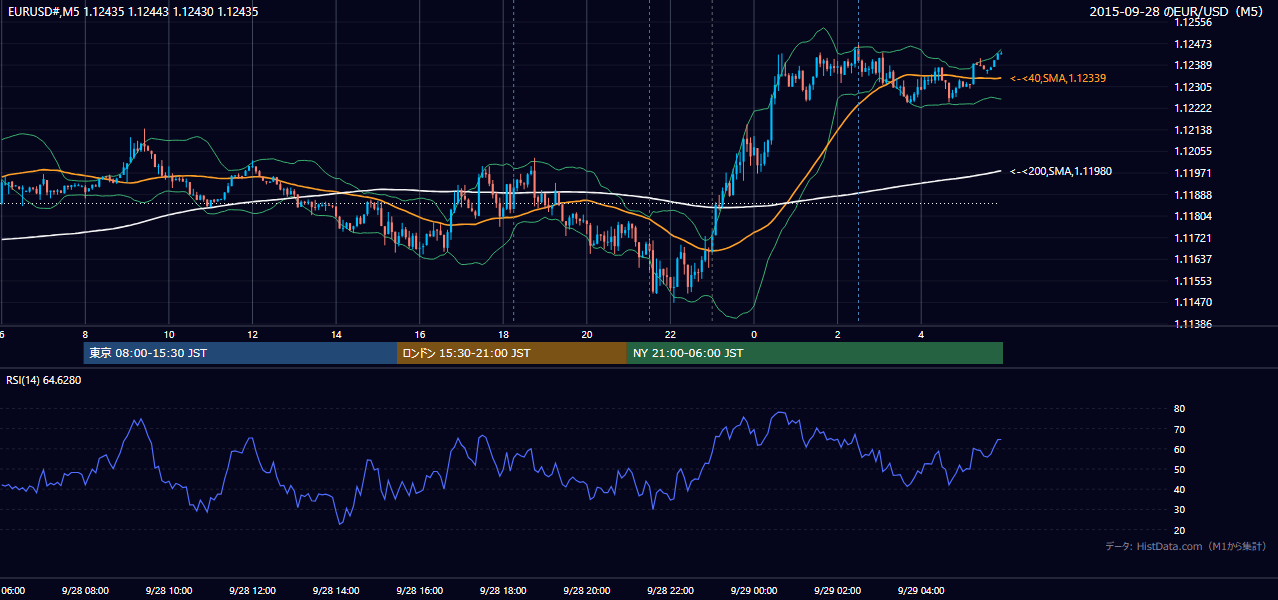Click hour label 2 above NY session bar
Image resolution: width=1278 pixels, height=600 pixels.
pyautogui.click(x=838, y=335)
